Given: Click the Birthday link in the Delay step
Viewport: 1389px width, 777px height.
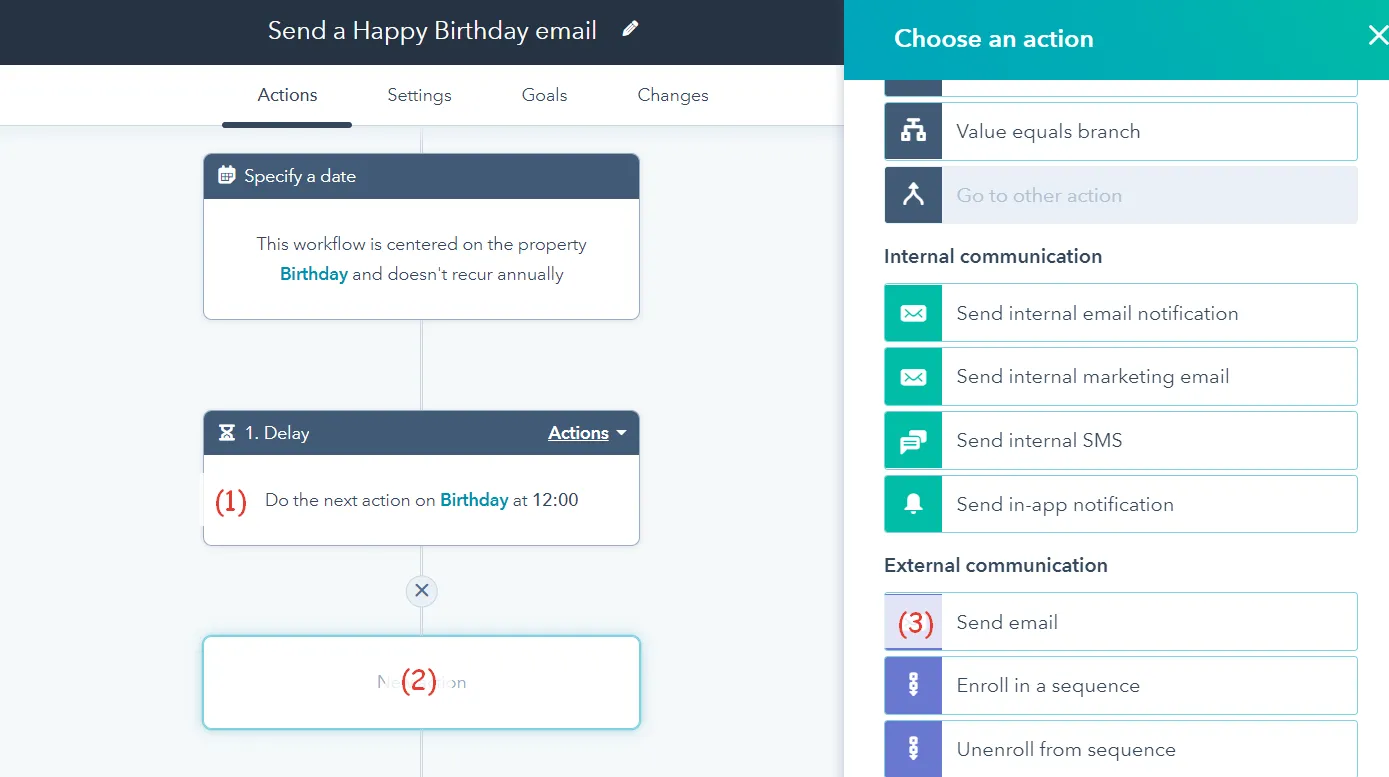Looking at the screenshot, I should click(474, 500).
